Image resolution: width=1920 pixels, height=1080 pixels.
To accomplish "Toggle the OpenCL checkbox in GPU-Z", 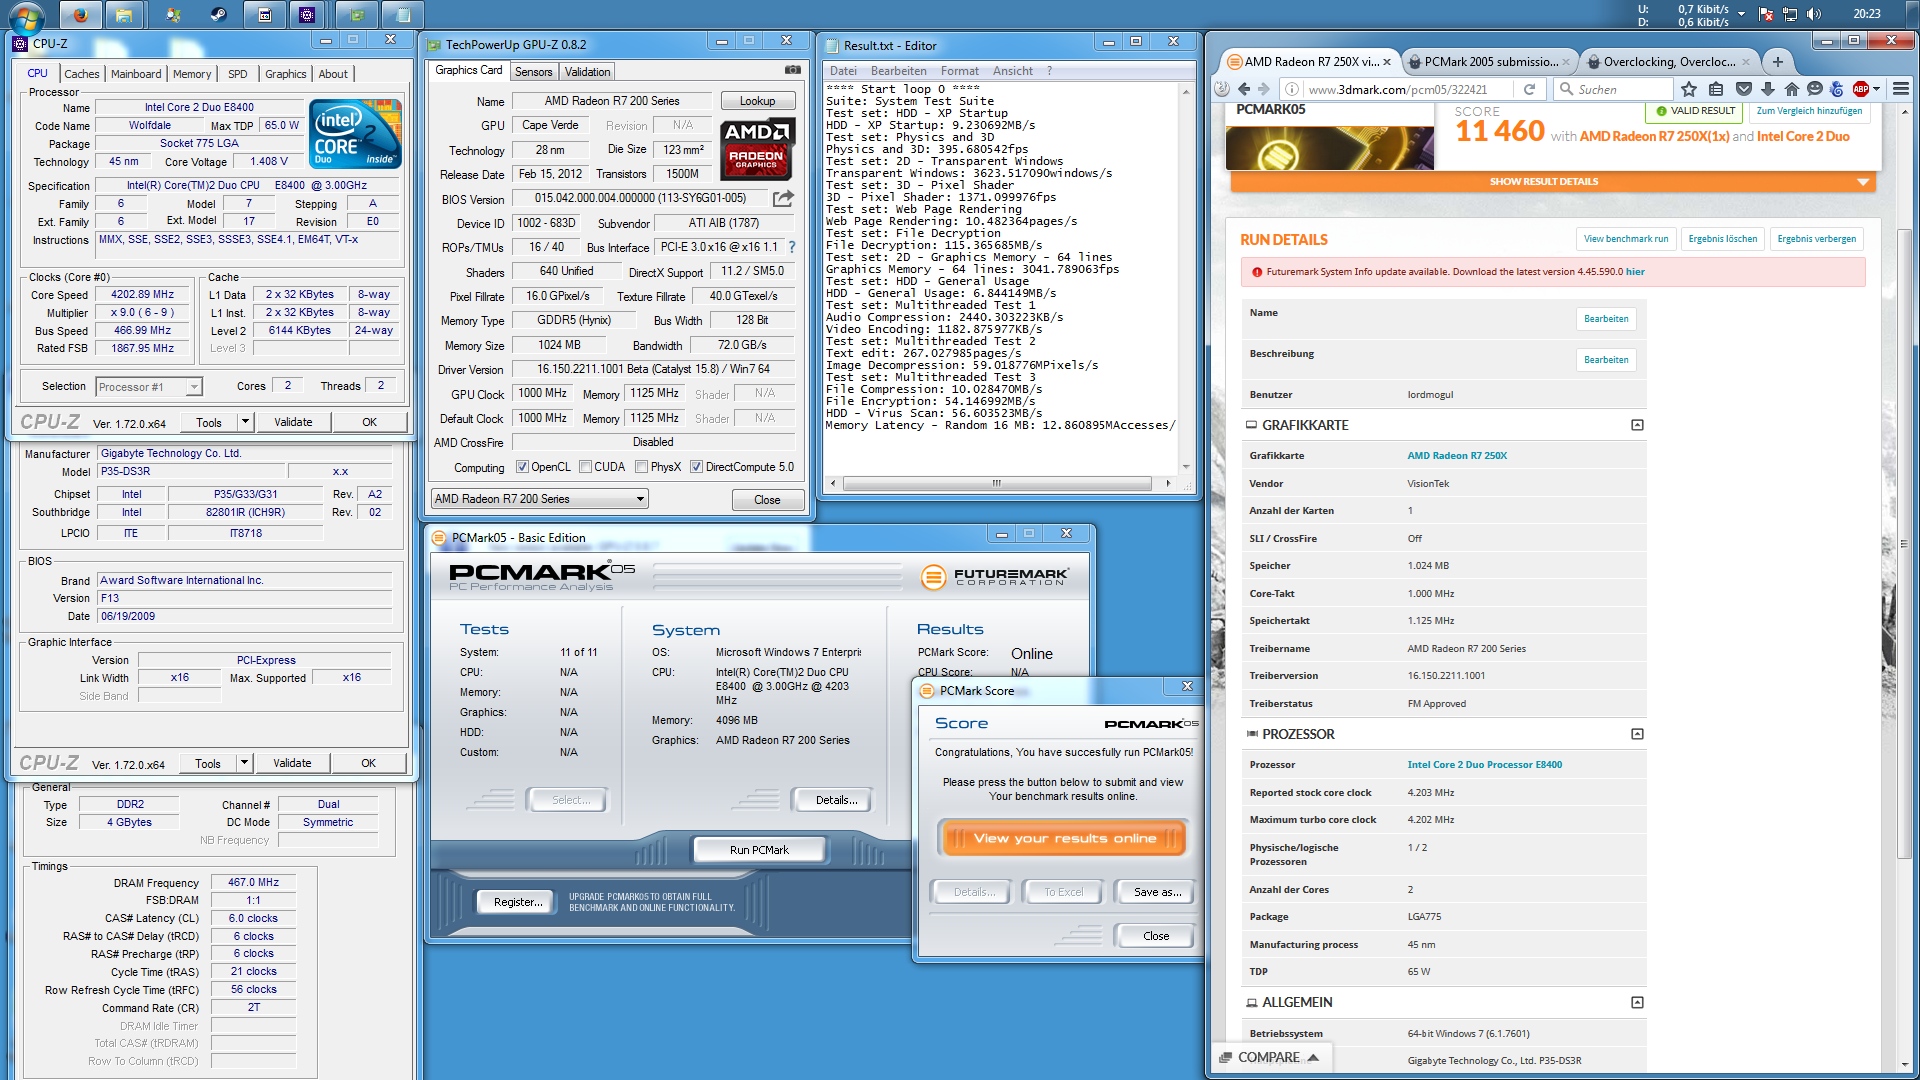I will [522, 467].
